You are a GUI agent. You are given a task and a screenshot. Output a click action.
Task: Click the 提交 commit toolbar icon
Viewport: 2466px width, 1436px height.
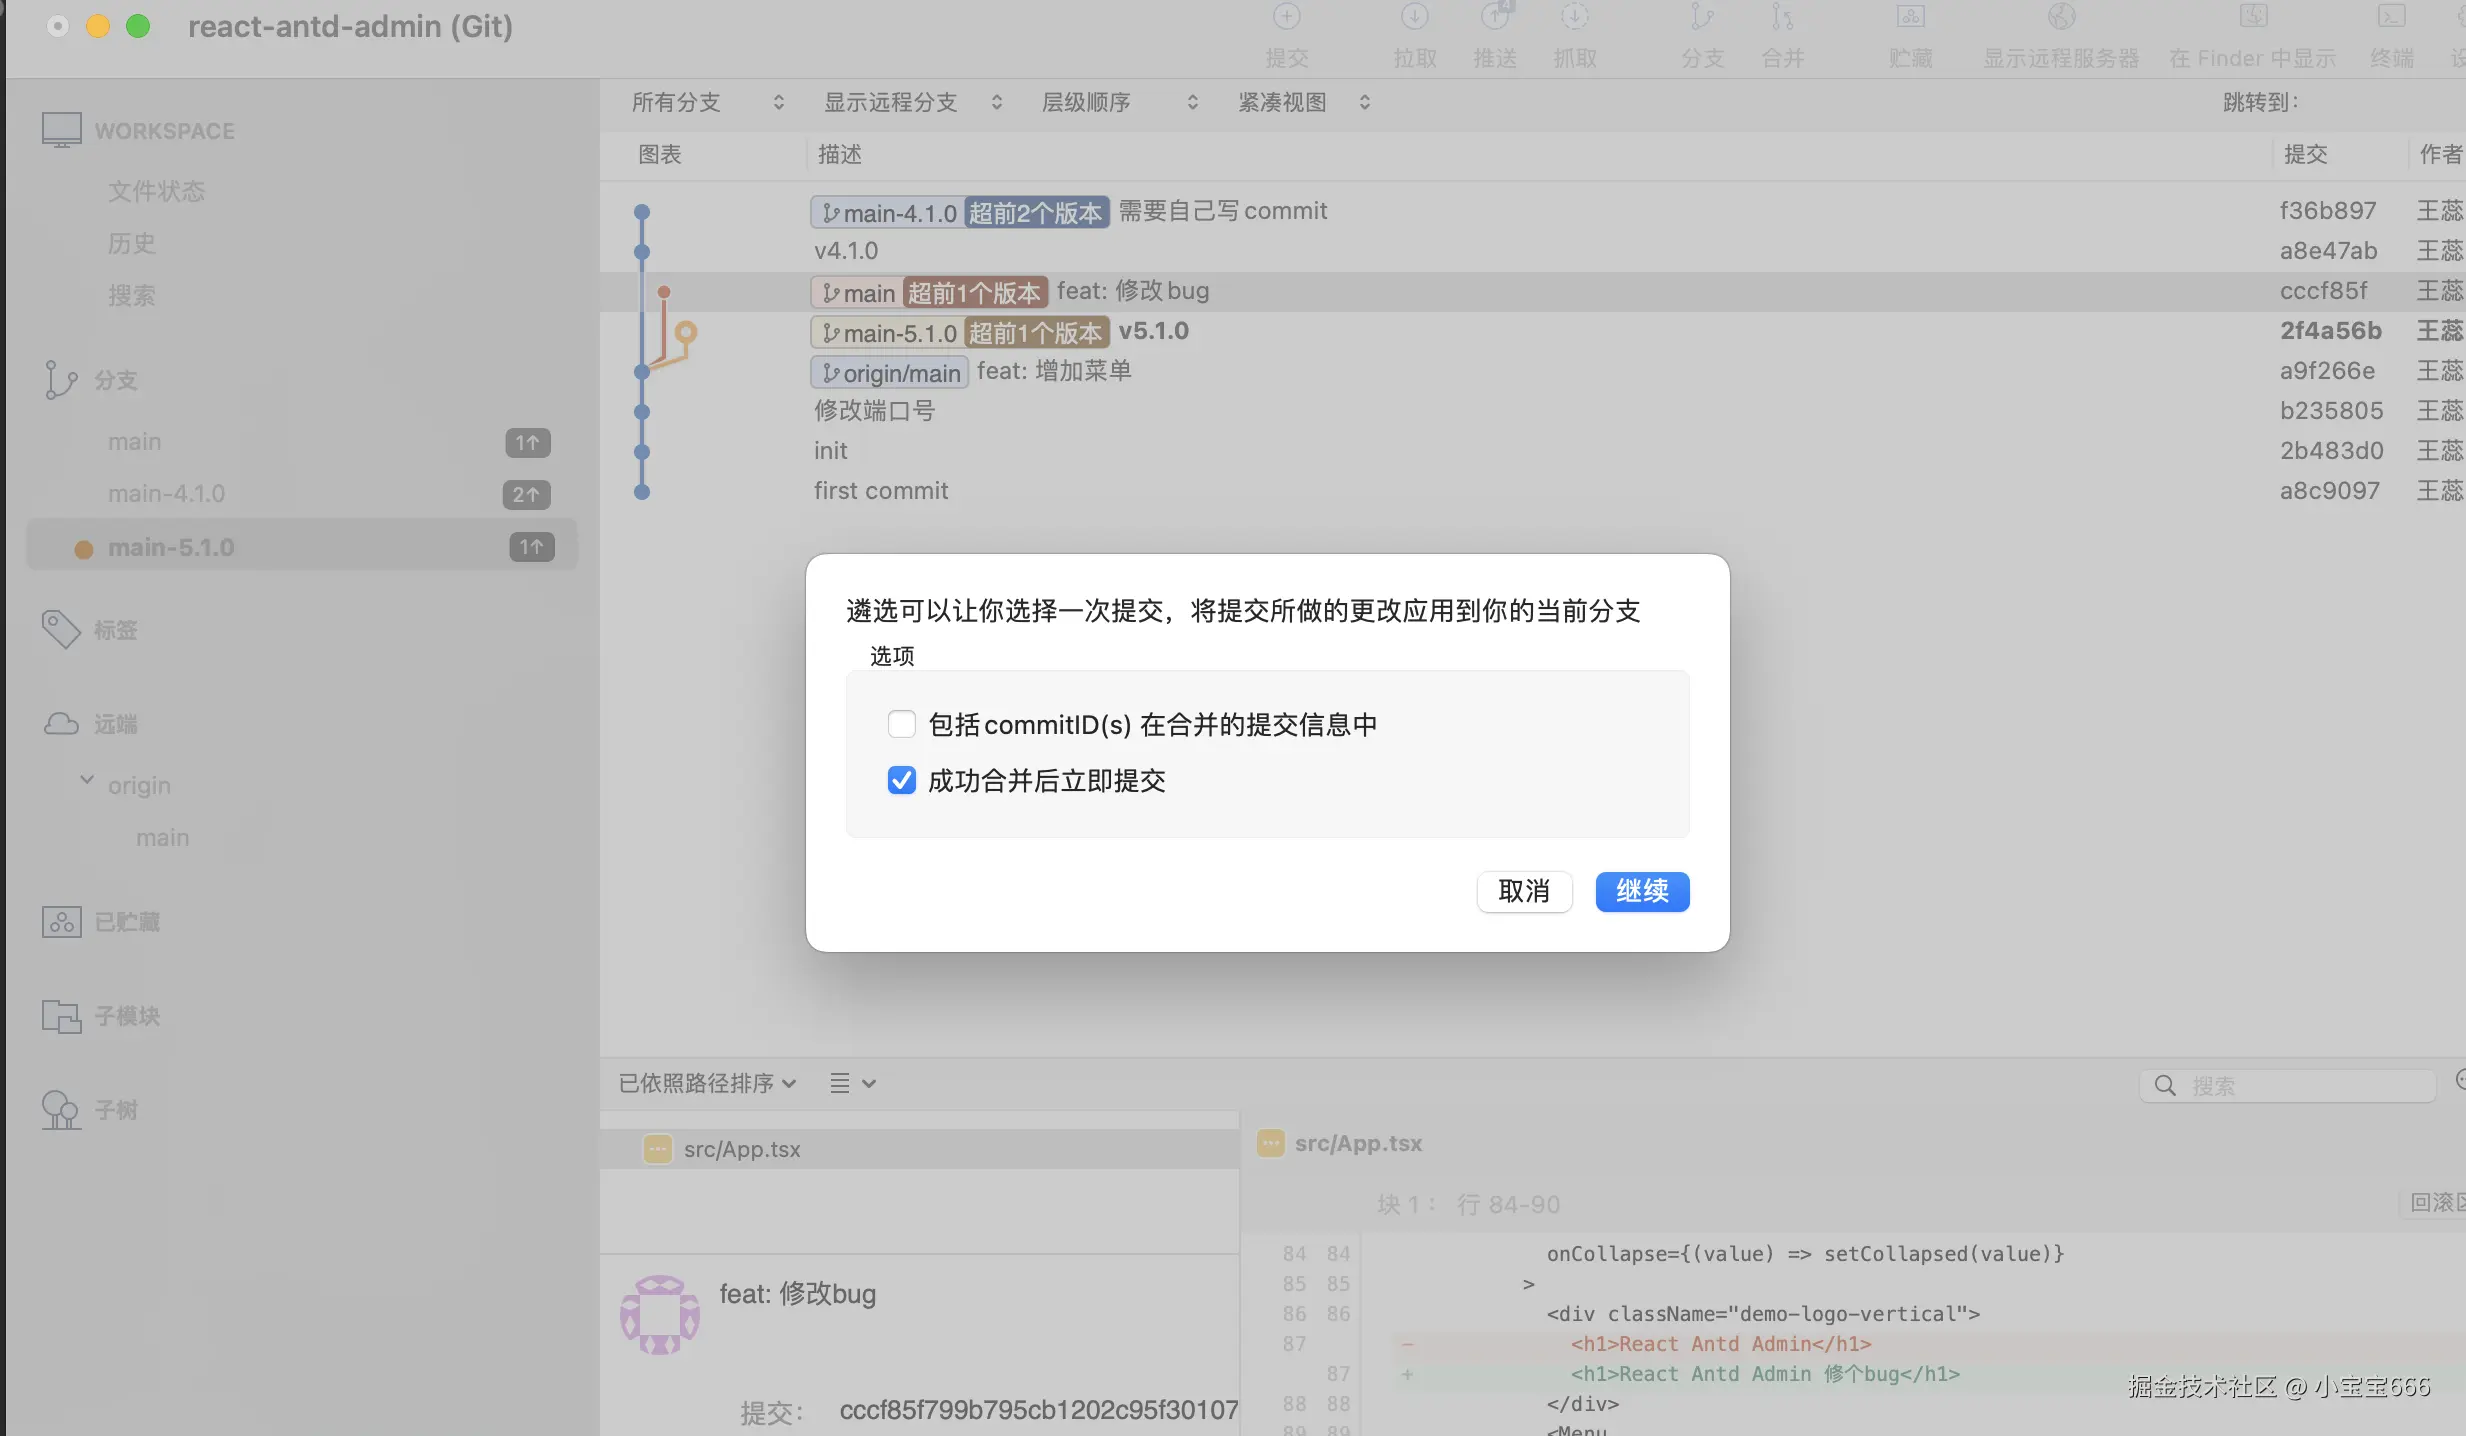pos(1286,17)
